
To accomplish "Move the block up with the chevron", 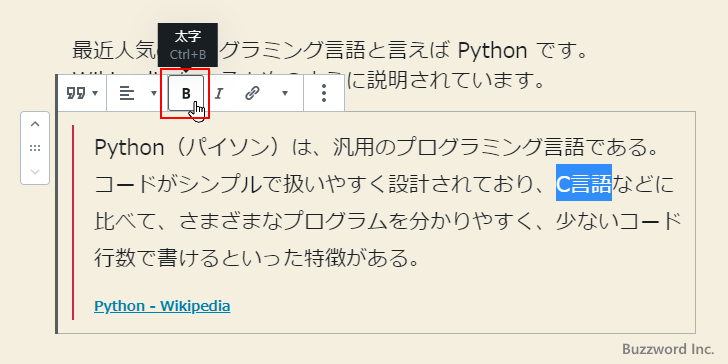I will 35,124.
